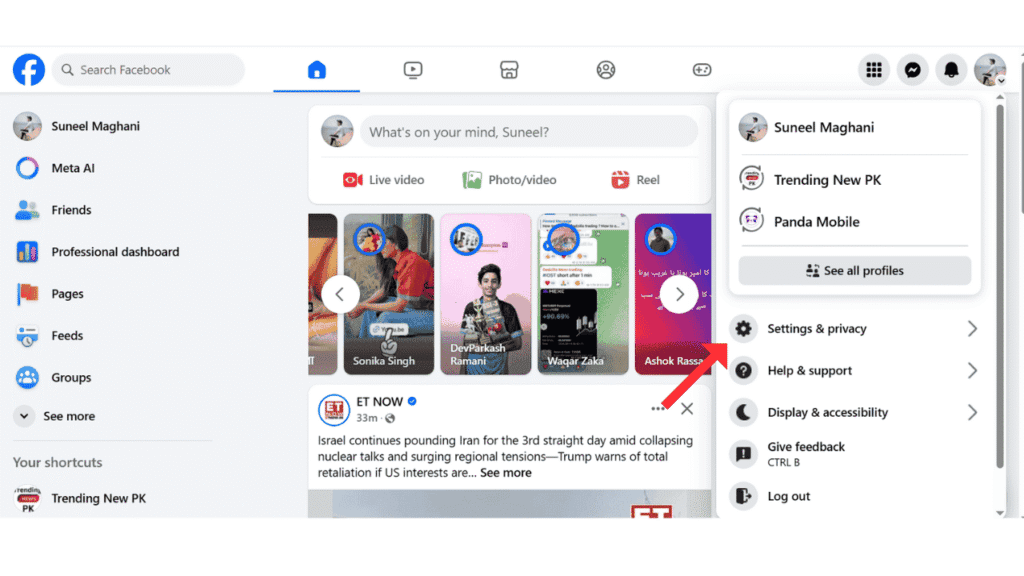
Task: Open the ET NOW post's See more link
Action: 506,472
